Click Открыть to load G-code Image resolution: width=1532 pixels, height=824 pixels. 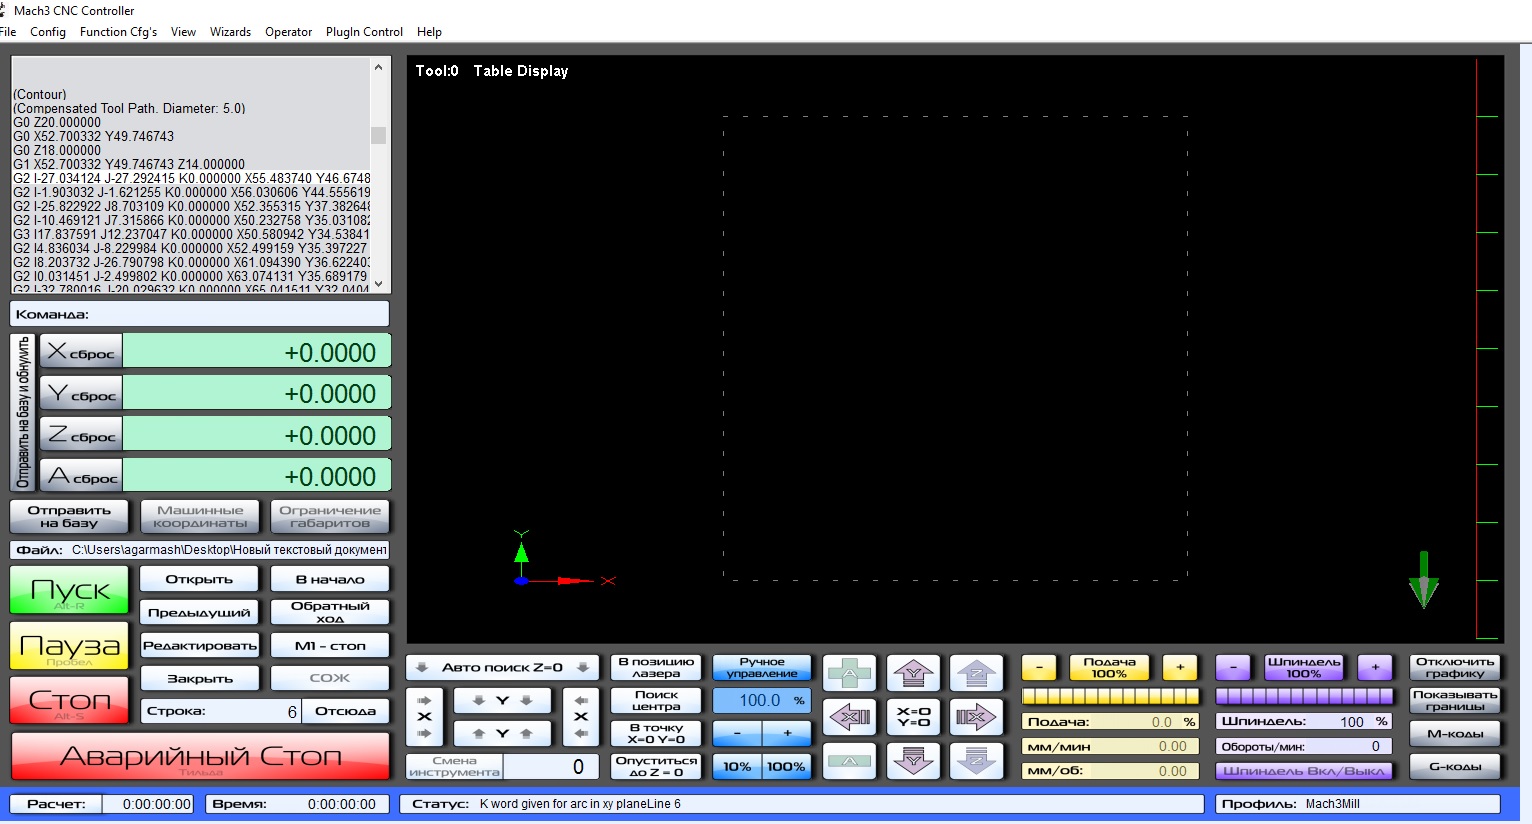(x=199, y=579)
